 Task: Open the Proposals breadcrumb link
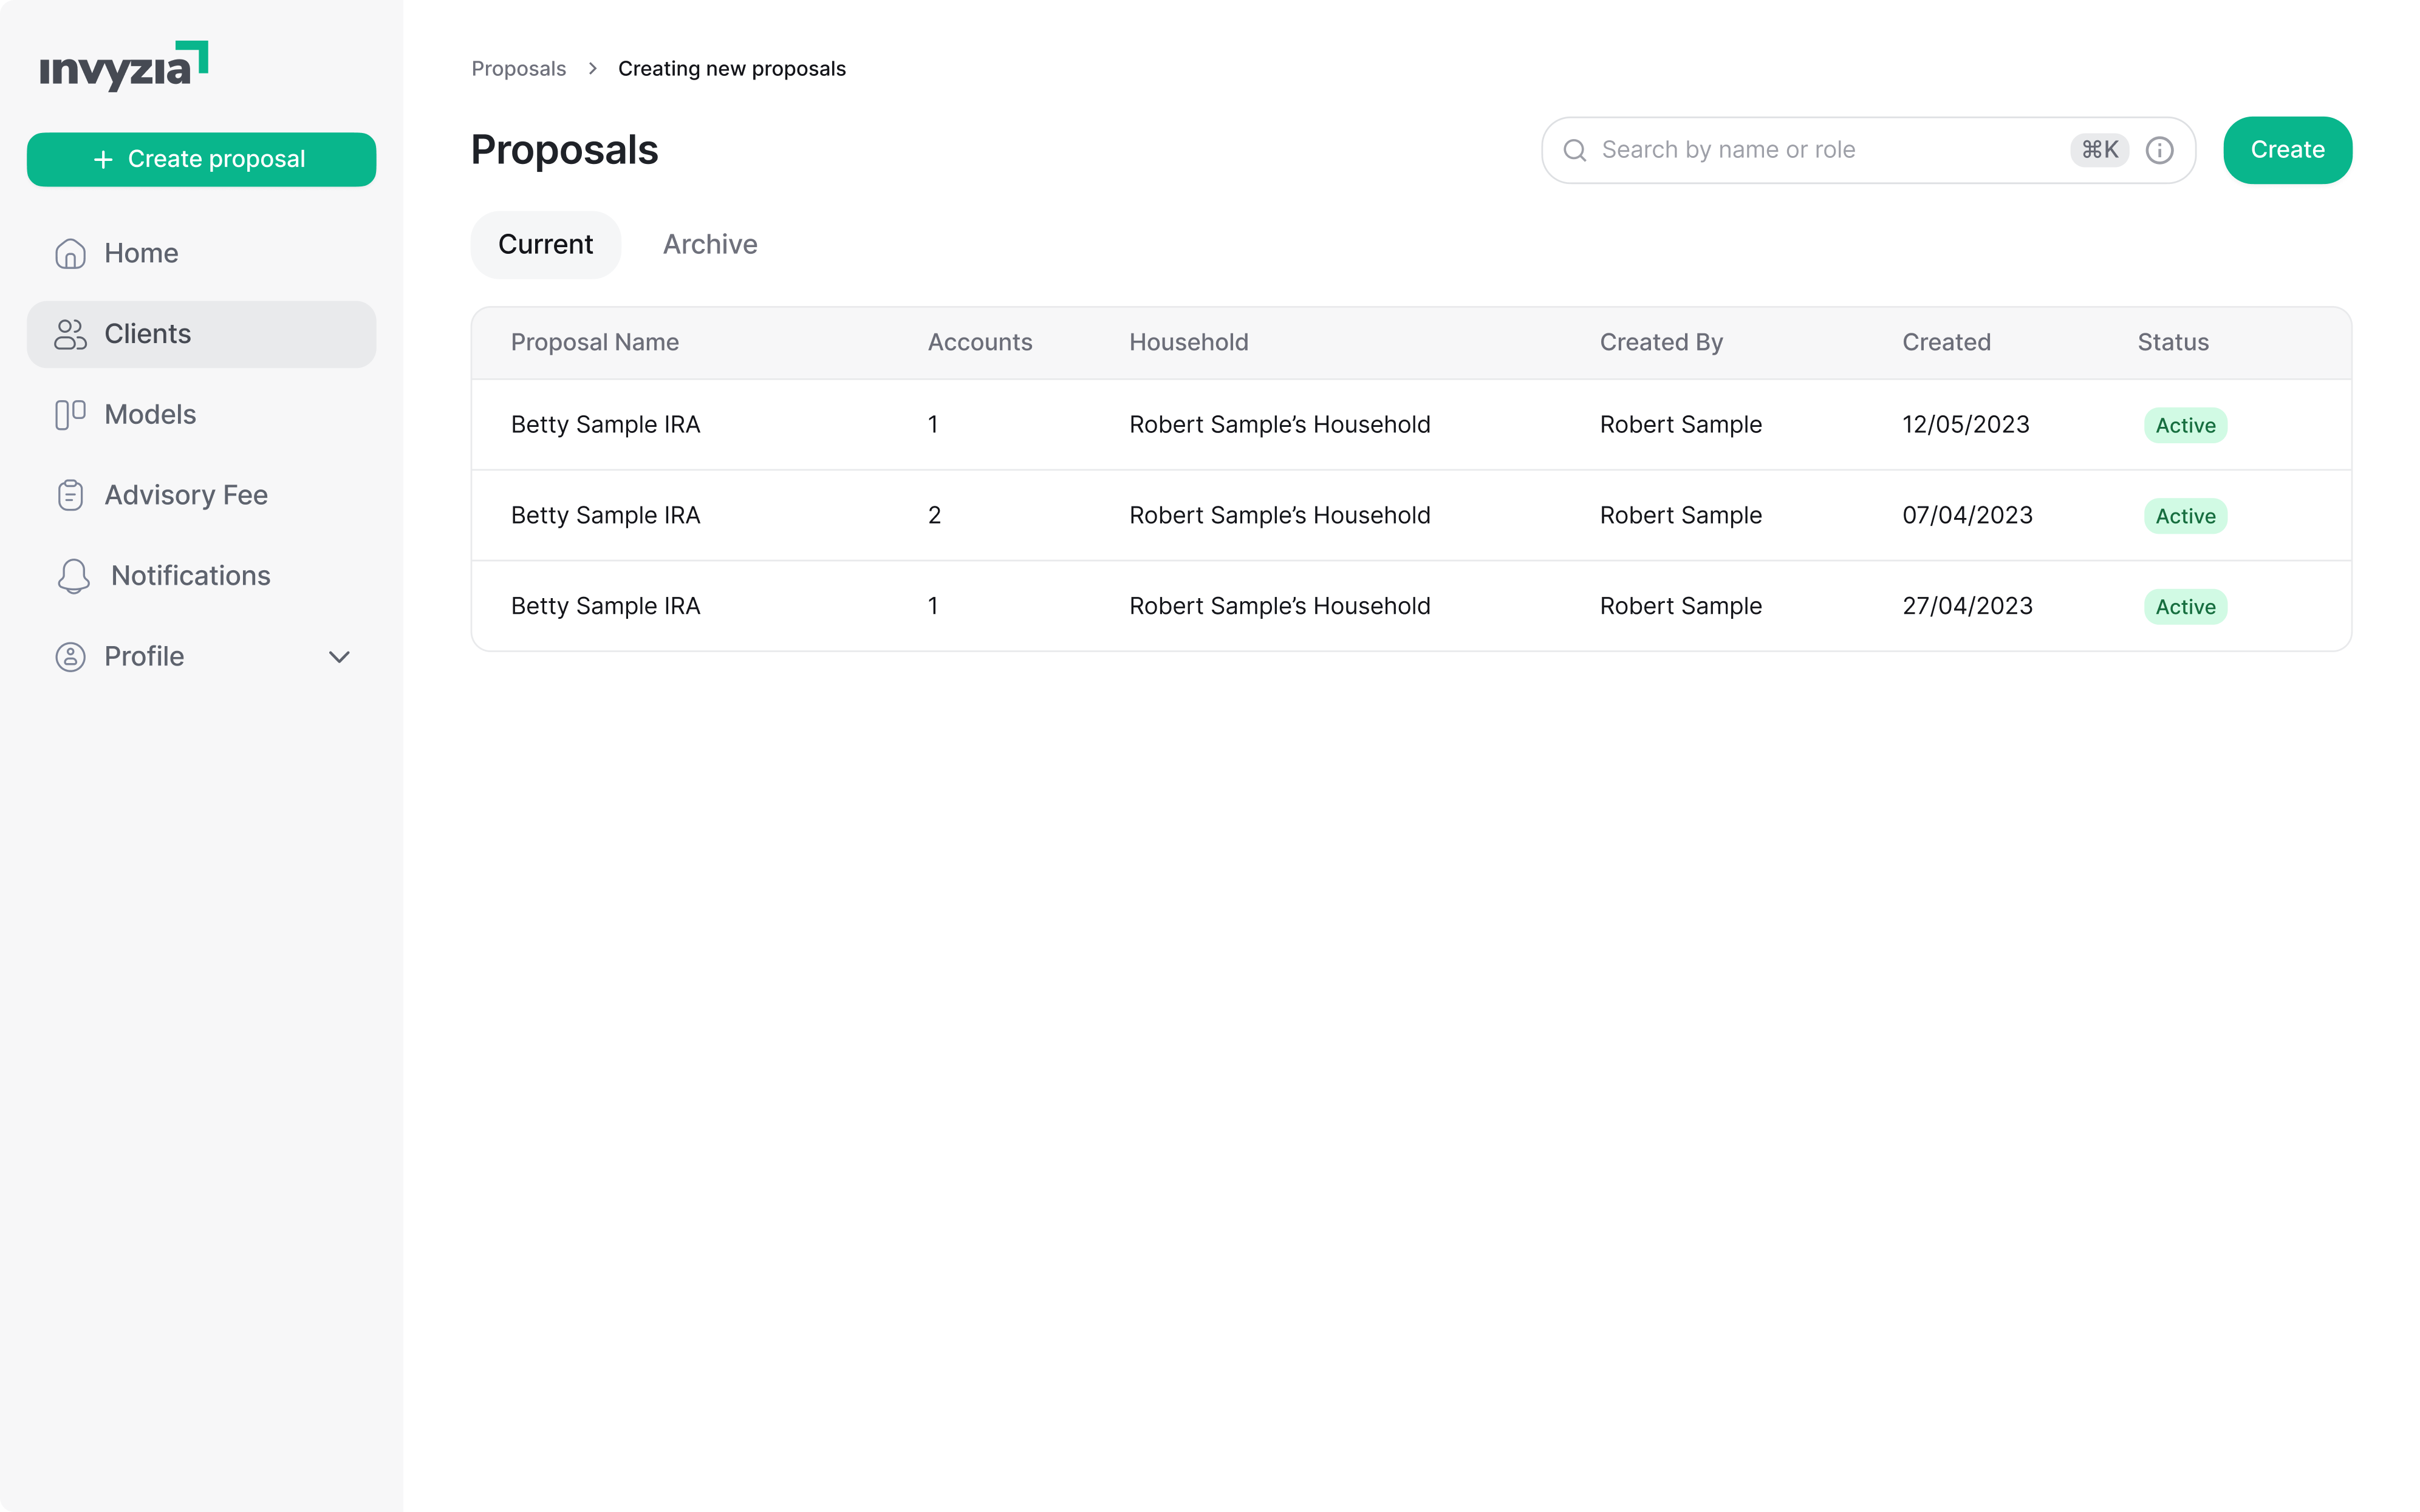click(518, 69)
